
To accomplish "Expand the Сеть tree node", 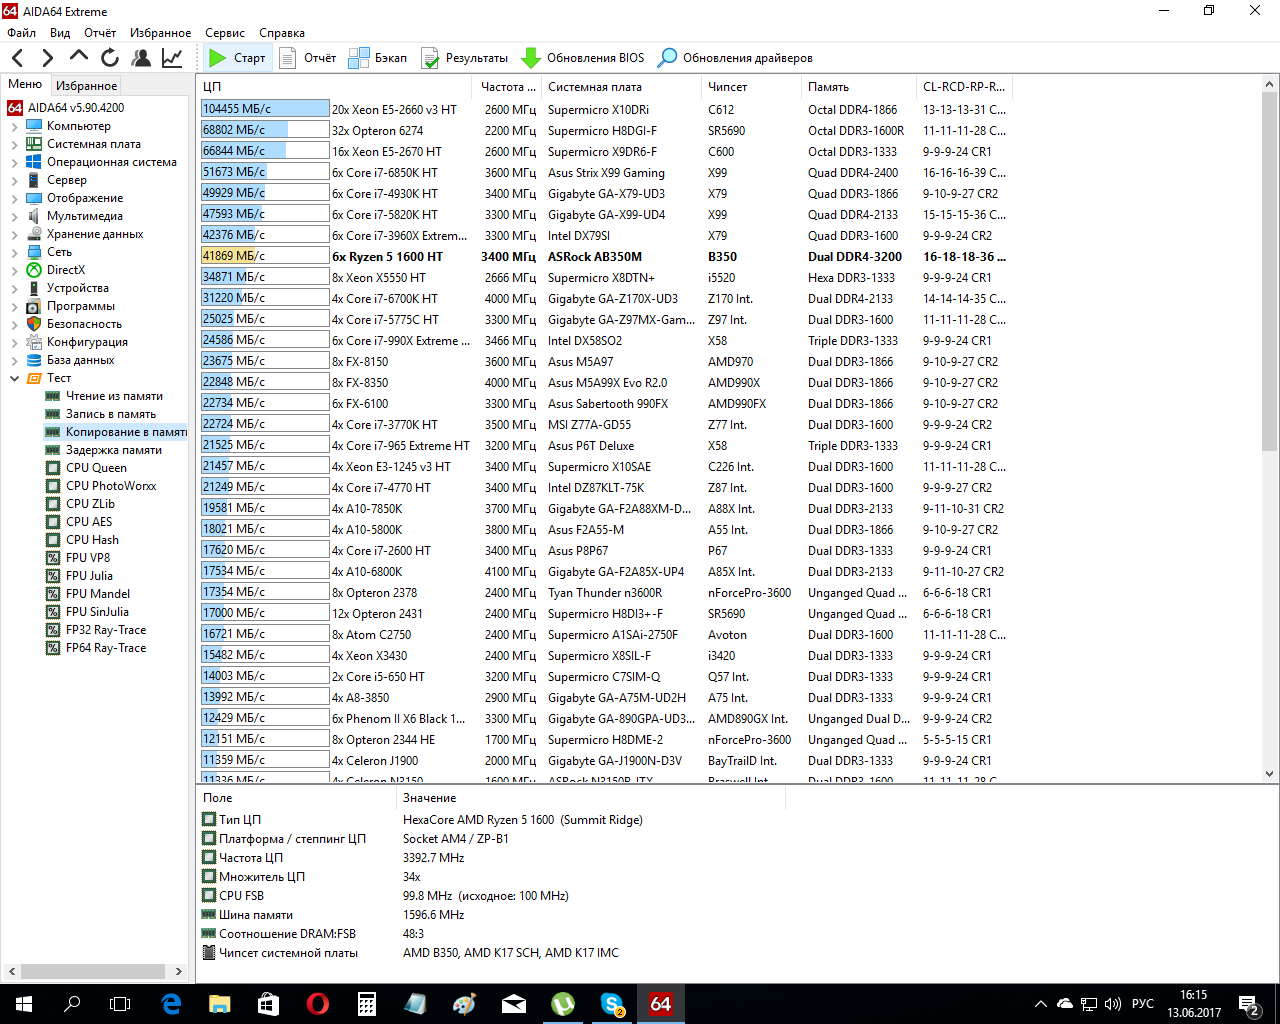I will click(x=14, y=253).
